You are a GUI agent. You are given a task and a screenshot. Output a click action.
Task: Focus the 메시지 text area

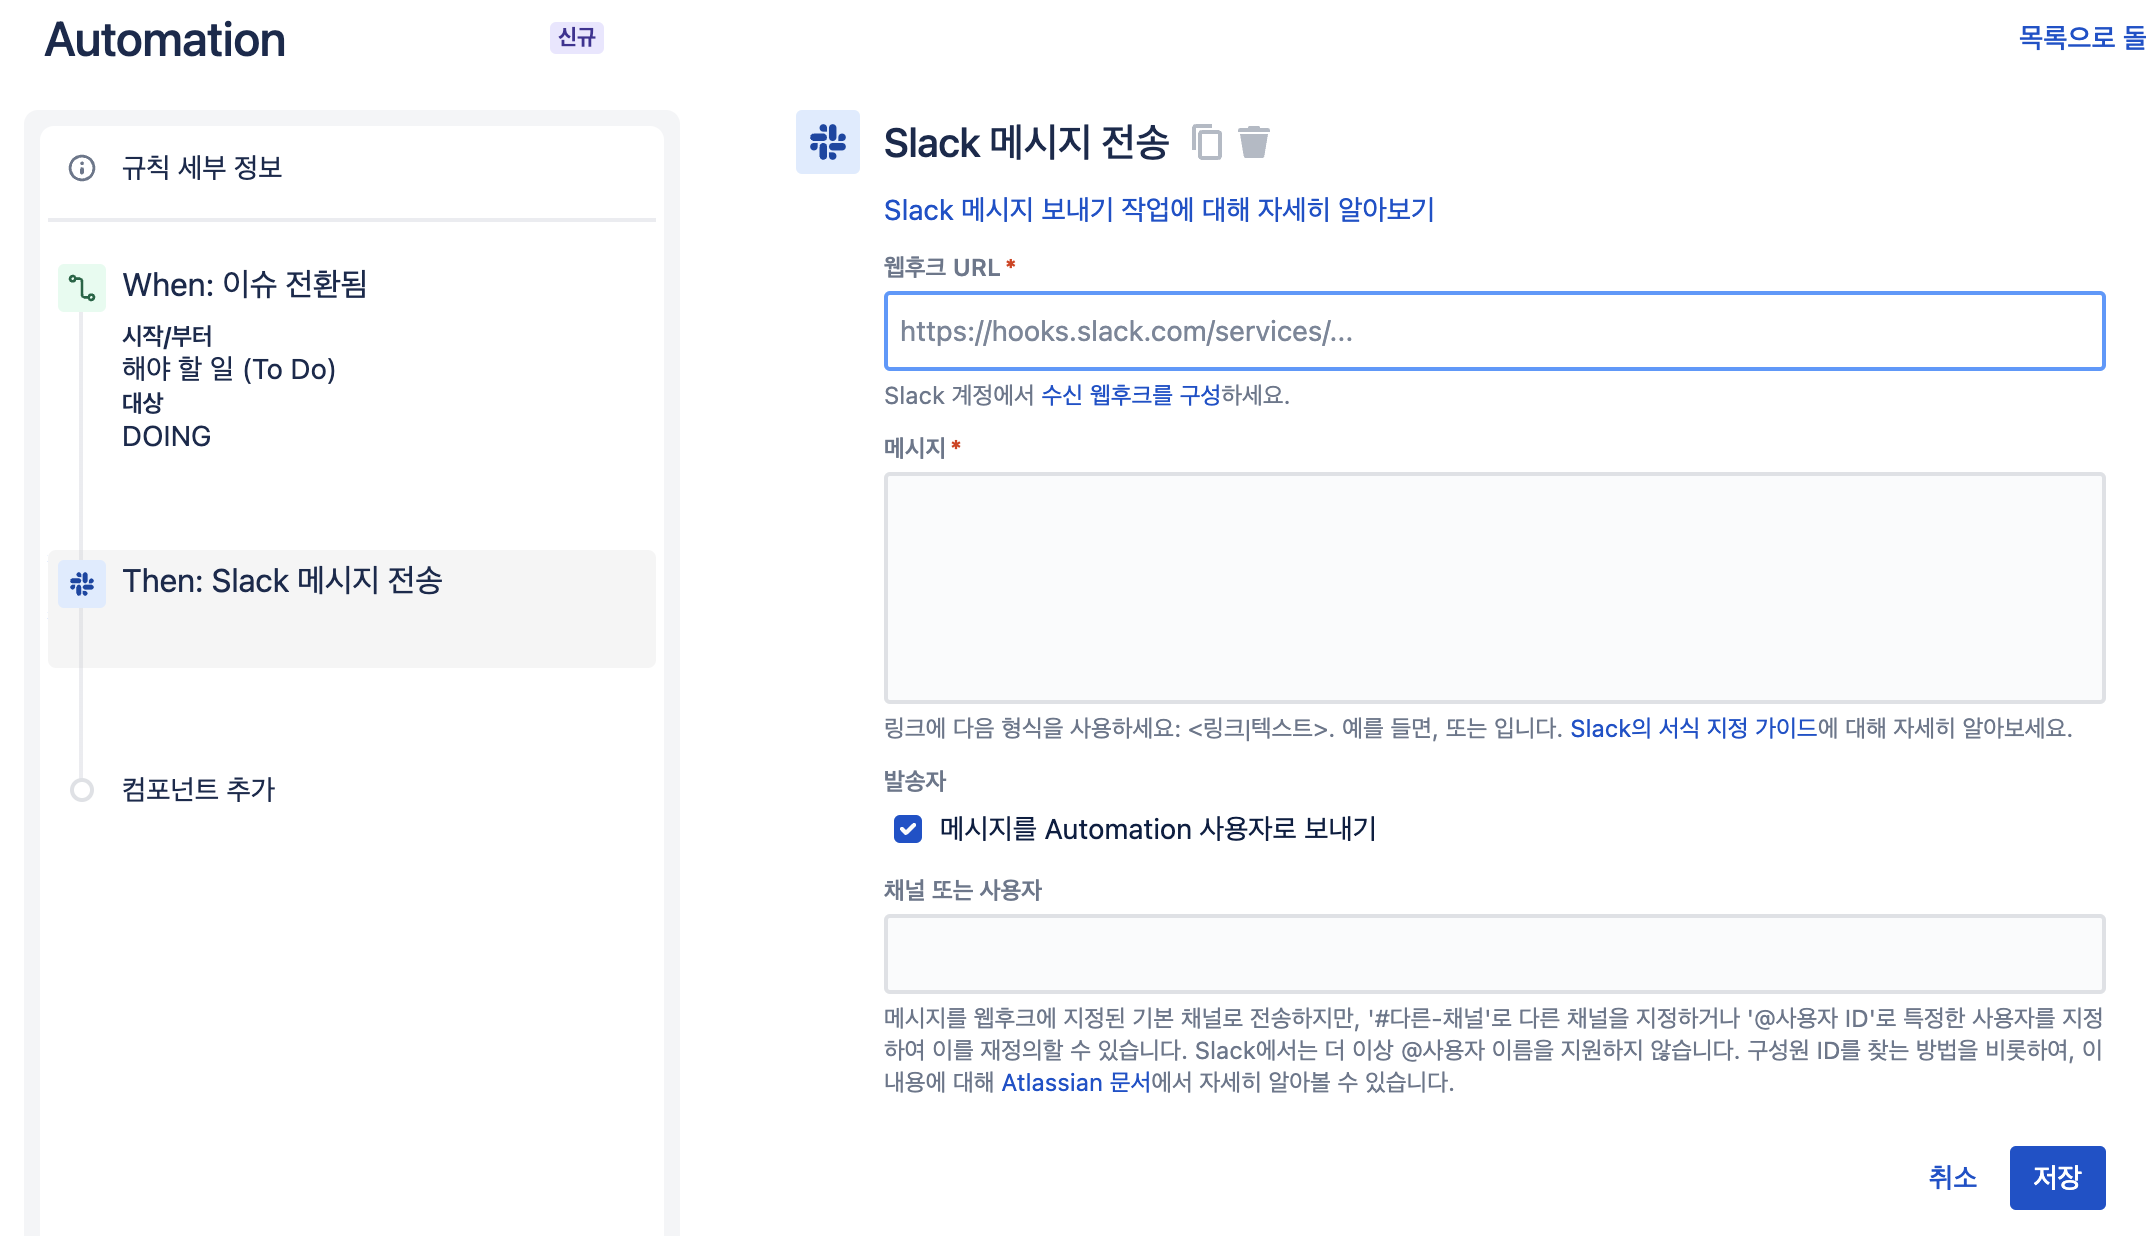(x=1494, y=588)
